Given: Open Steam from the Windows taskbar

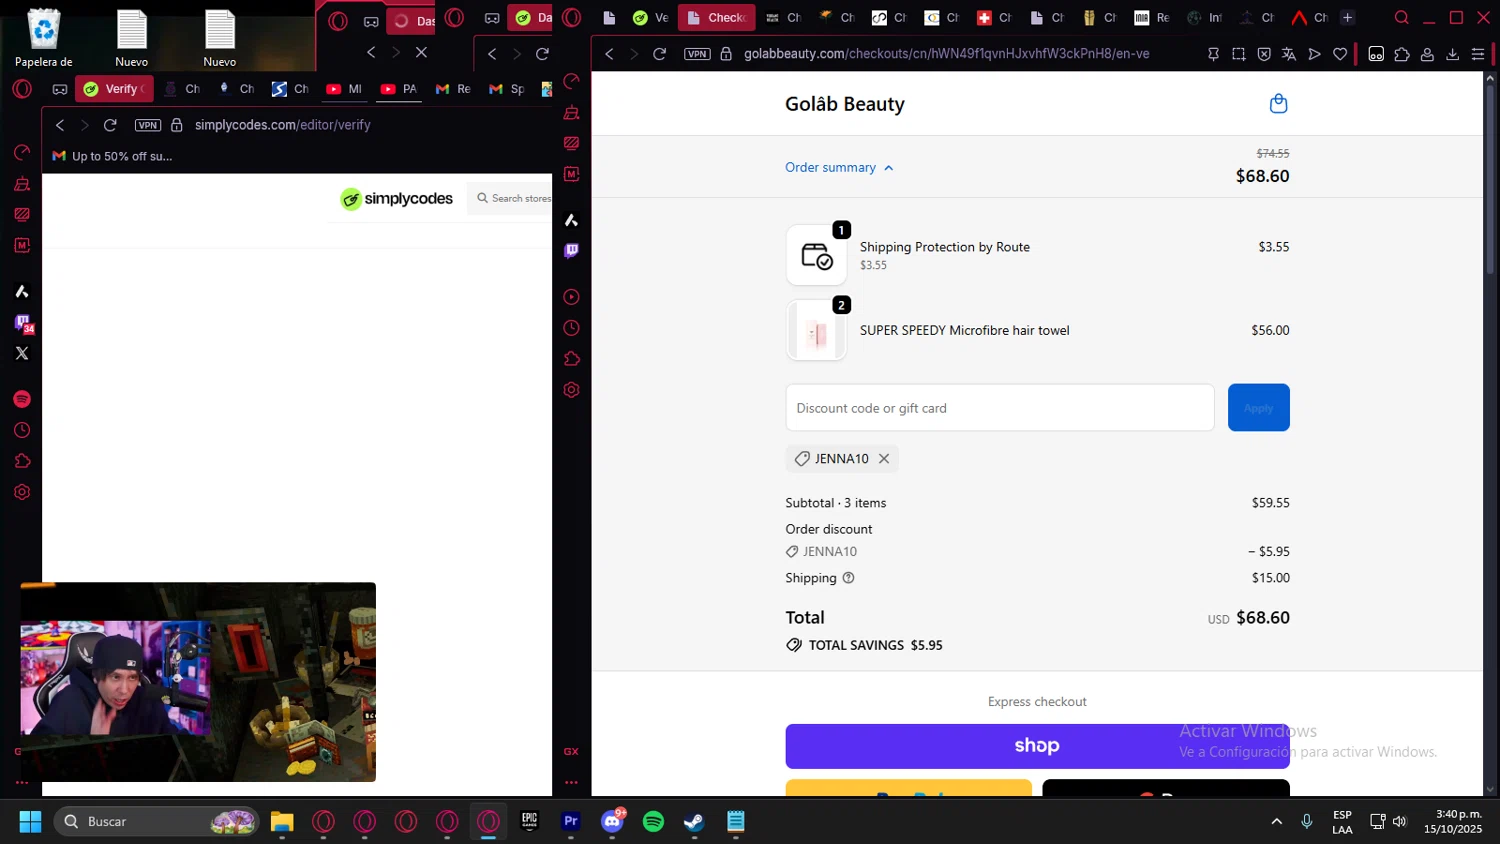Looking at the screenshot, I should tap(694, 822).
